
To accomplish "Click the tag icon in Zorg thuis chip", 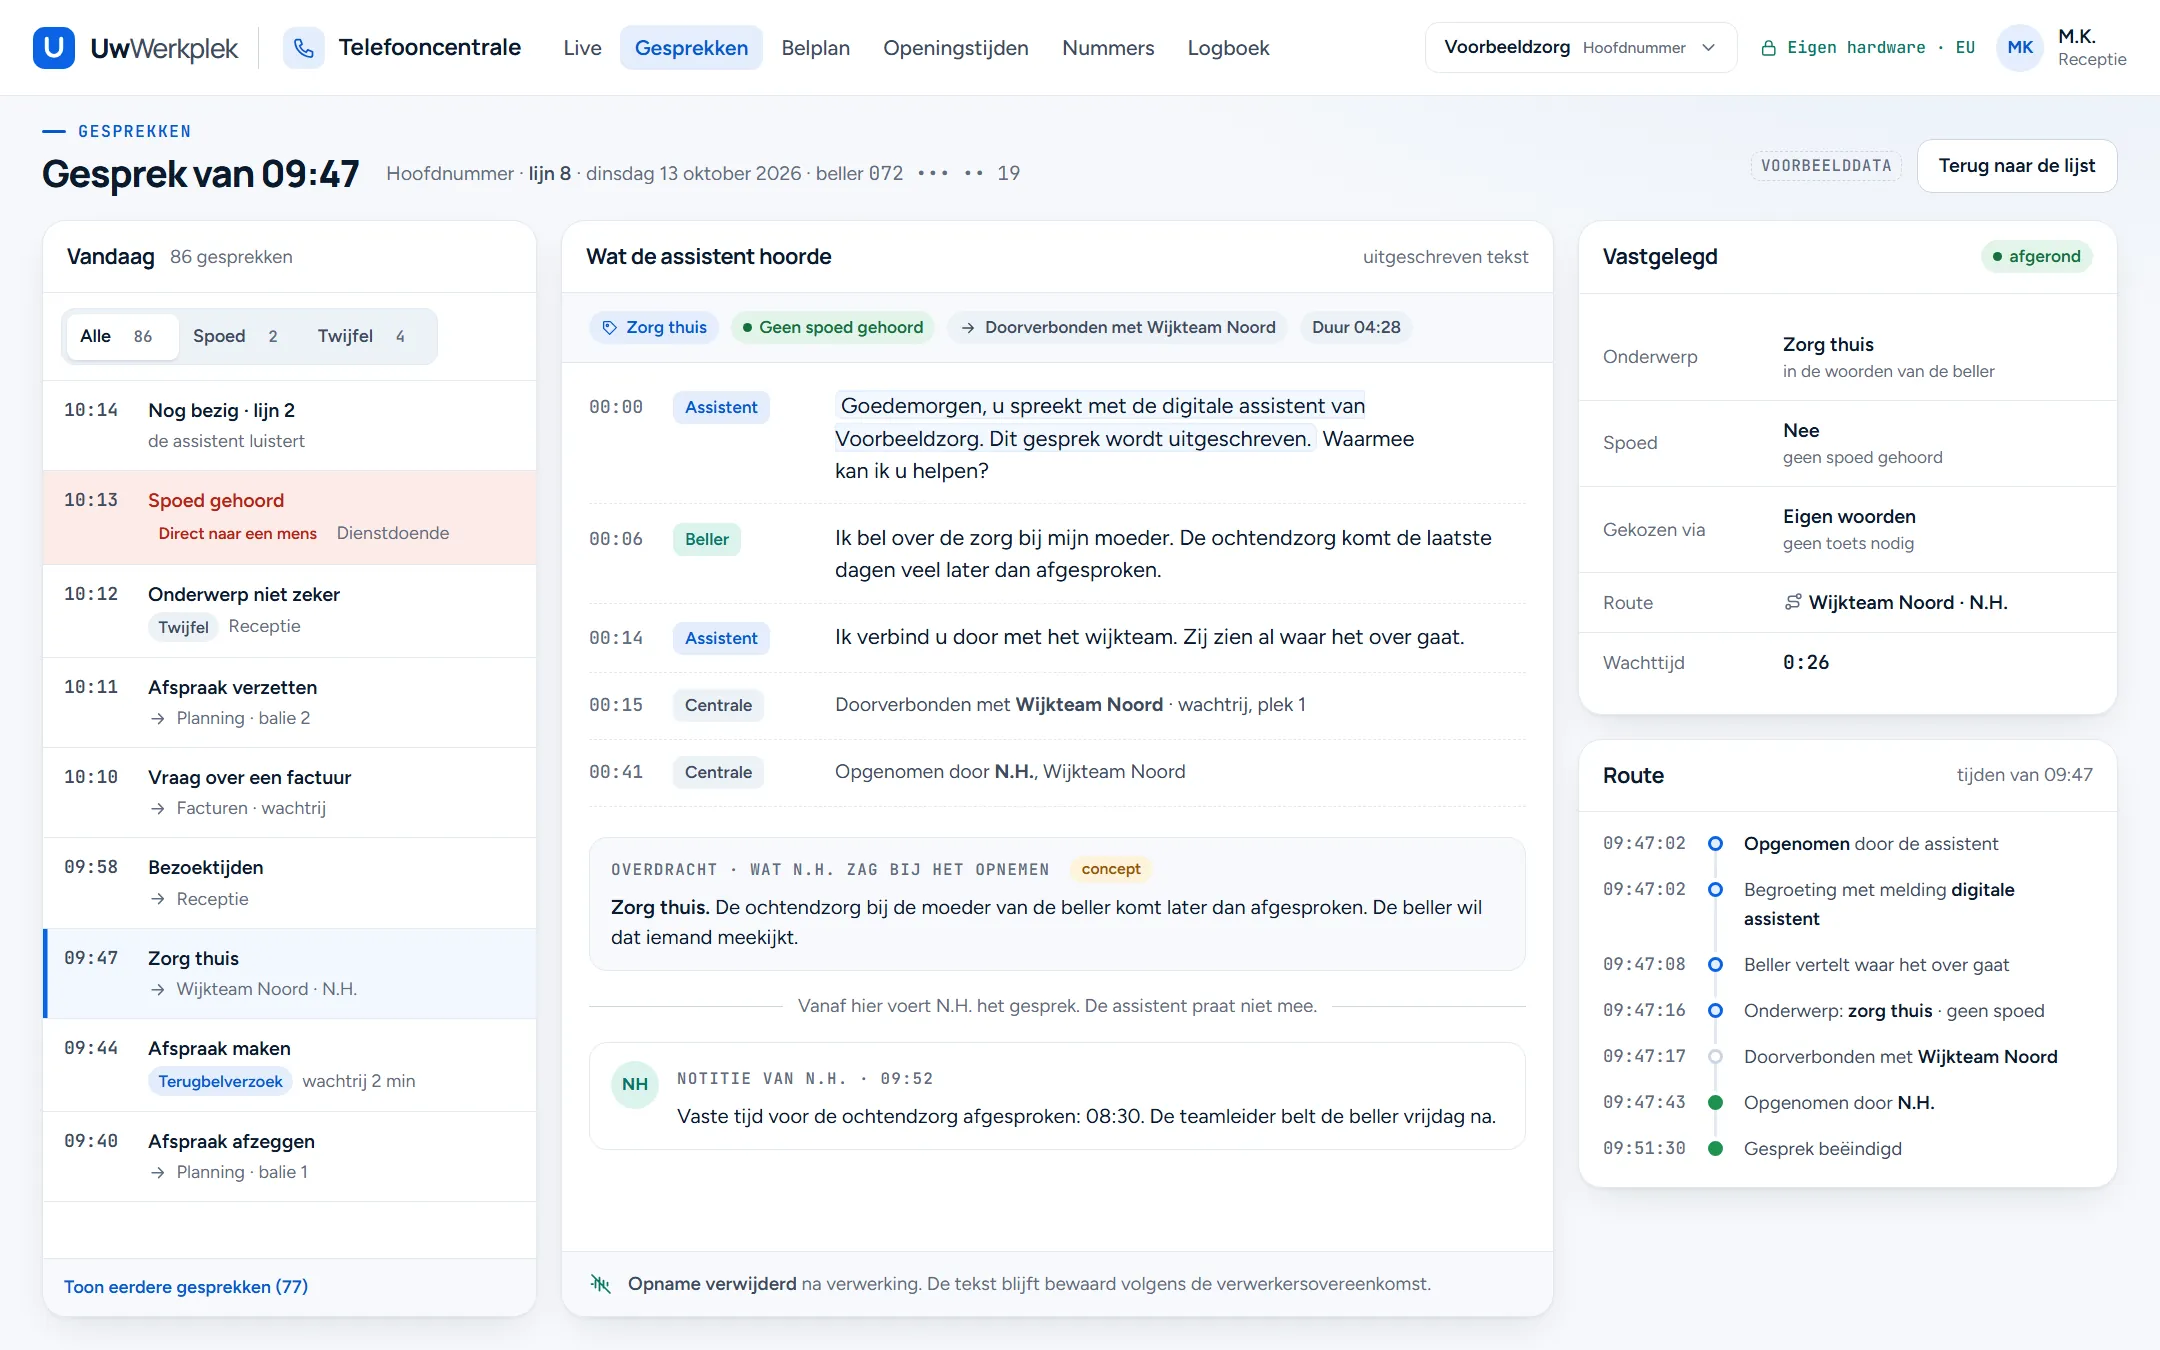I will 609,327.
